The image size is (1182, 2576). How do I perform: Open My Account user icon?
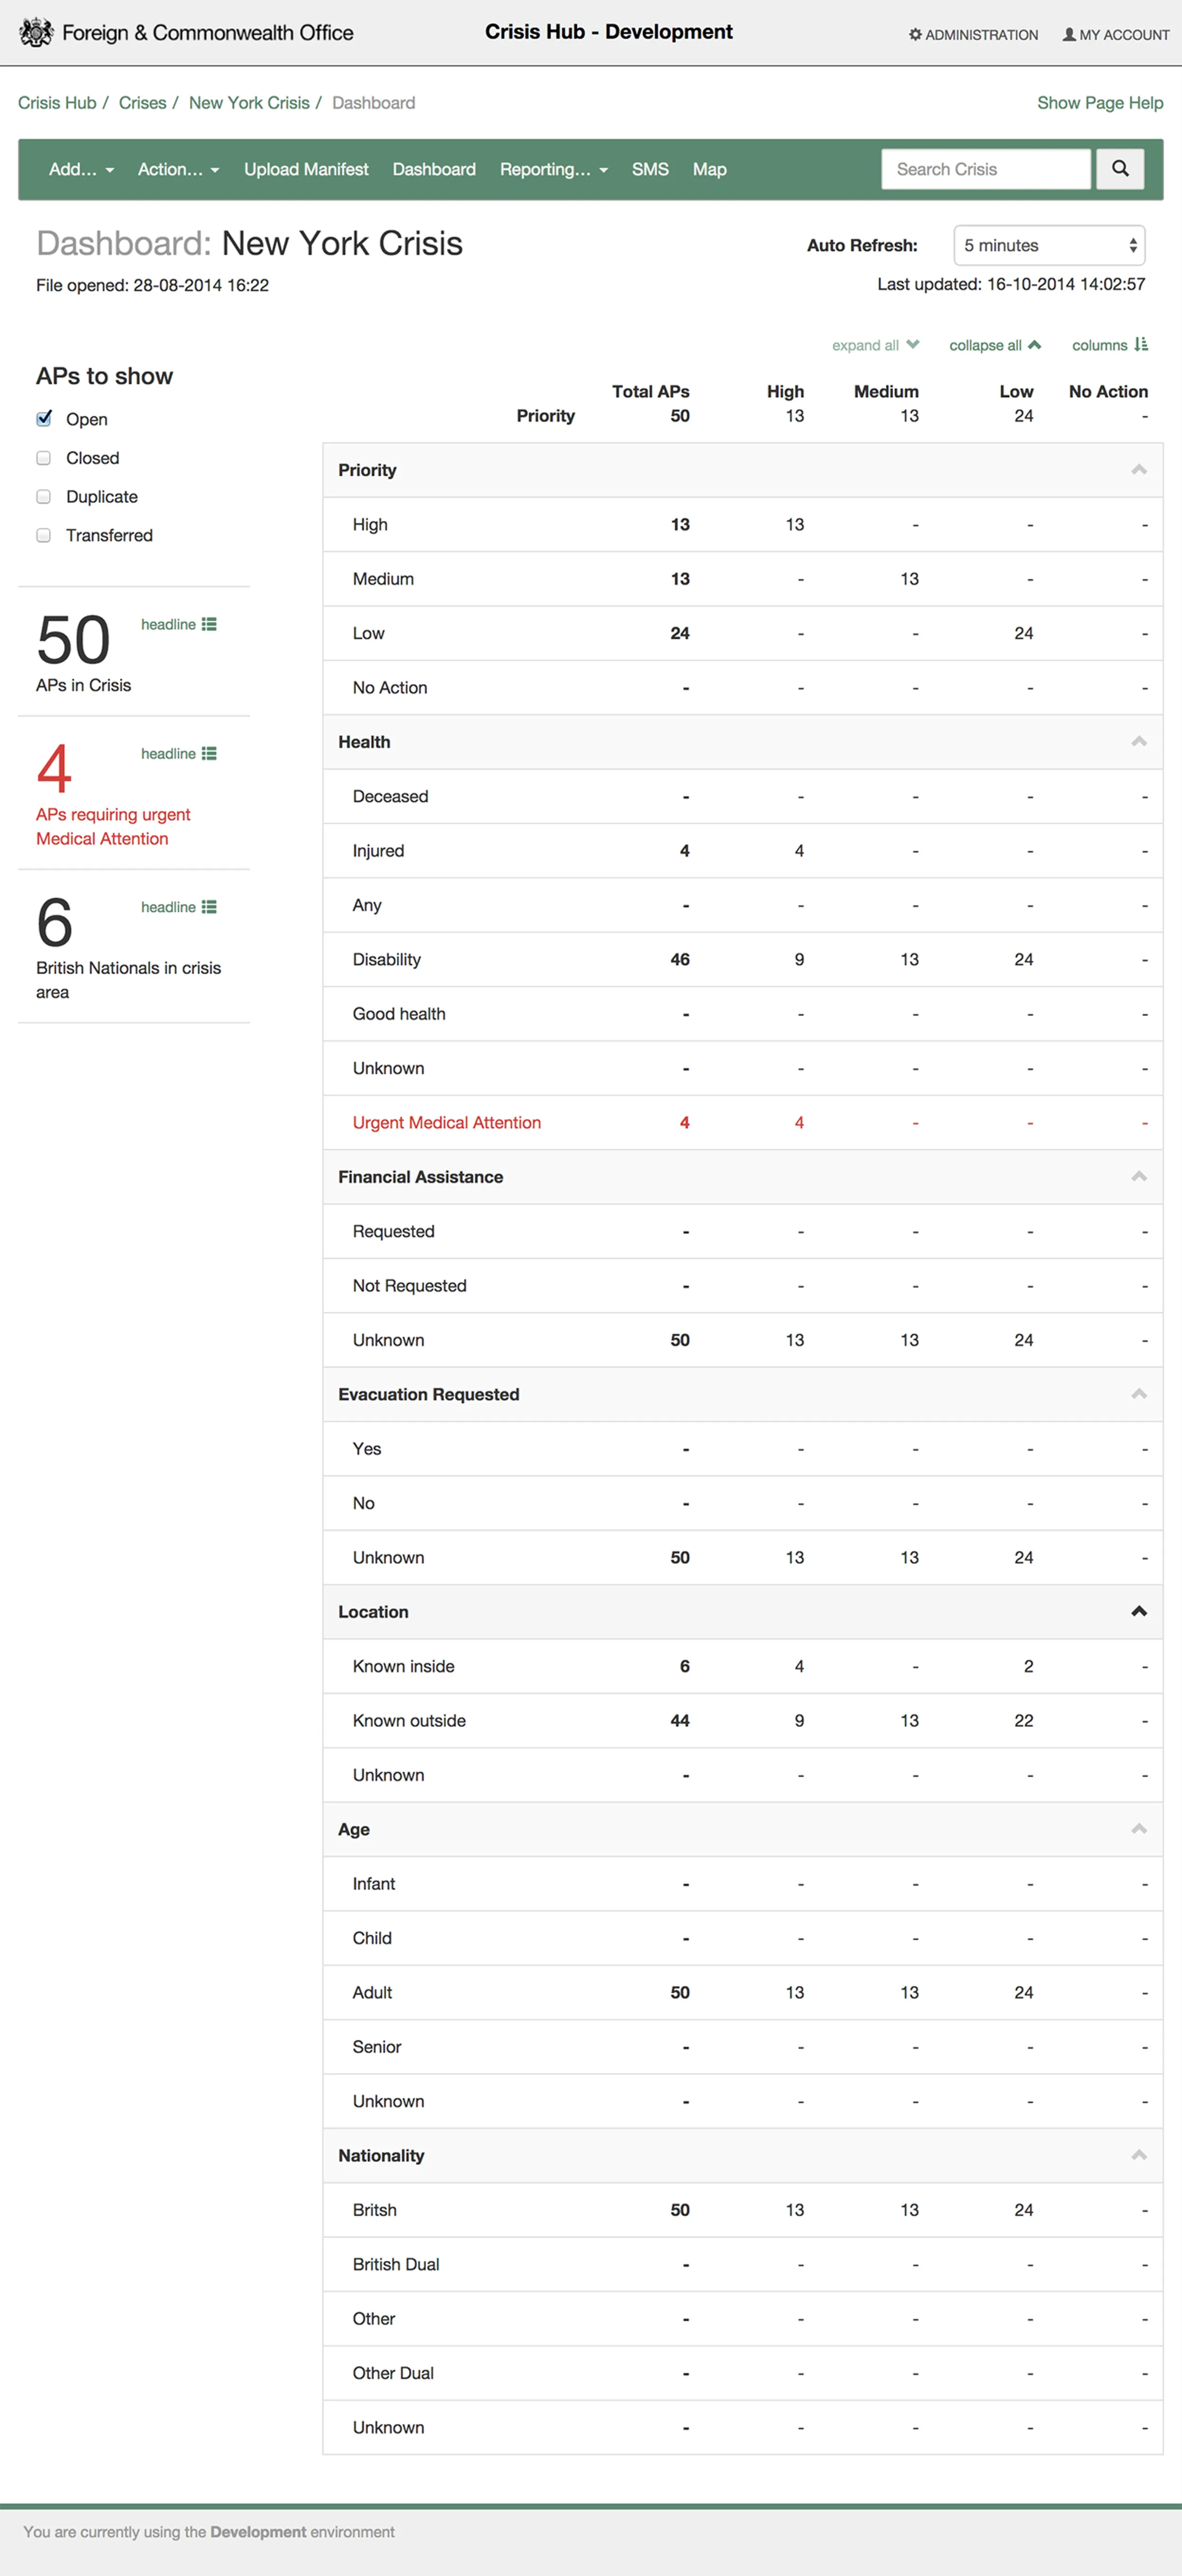click(1069, 35)
